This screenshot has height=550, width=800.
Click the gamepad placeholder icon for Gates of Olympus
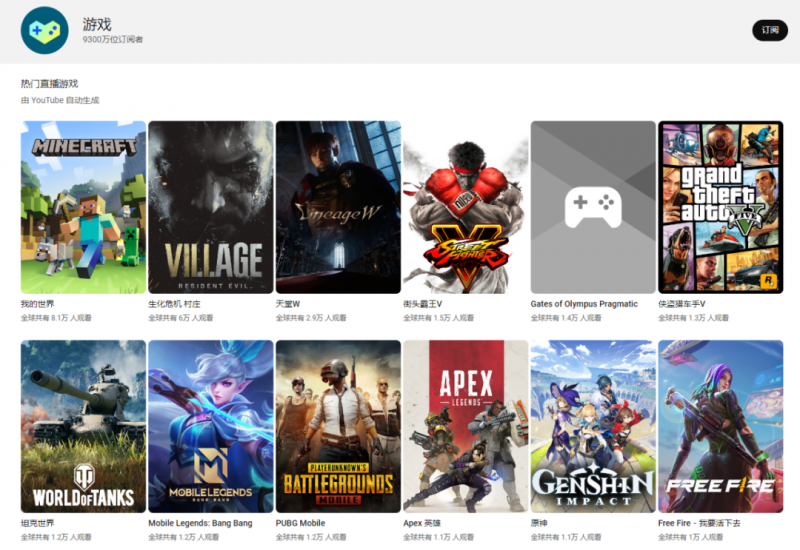point(593,207)
